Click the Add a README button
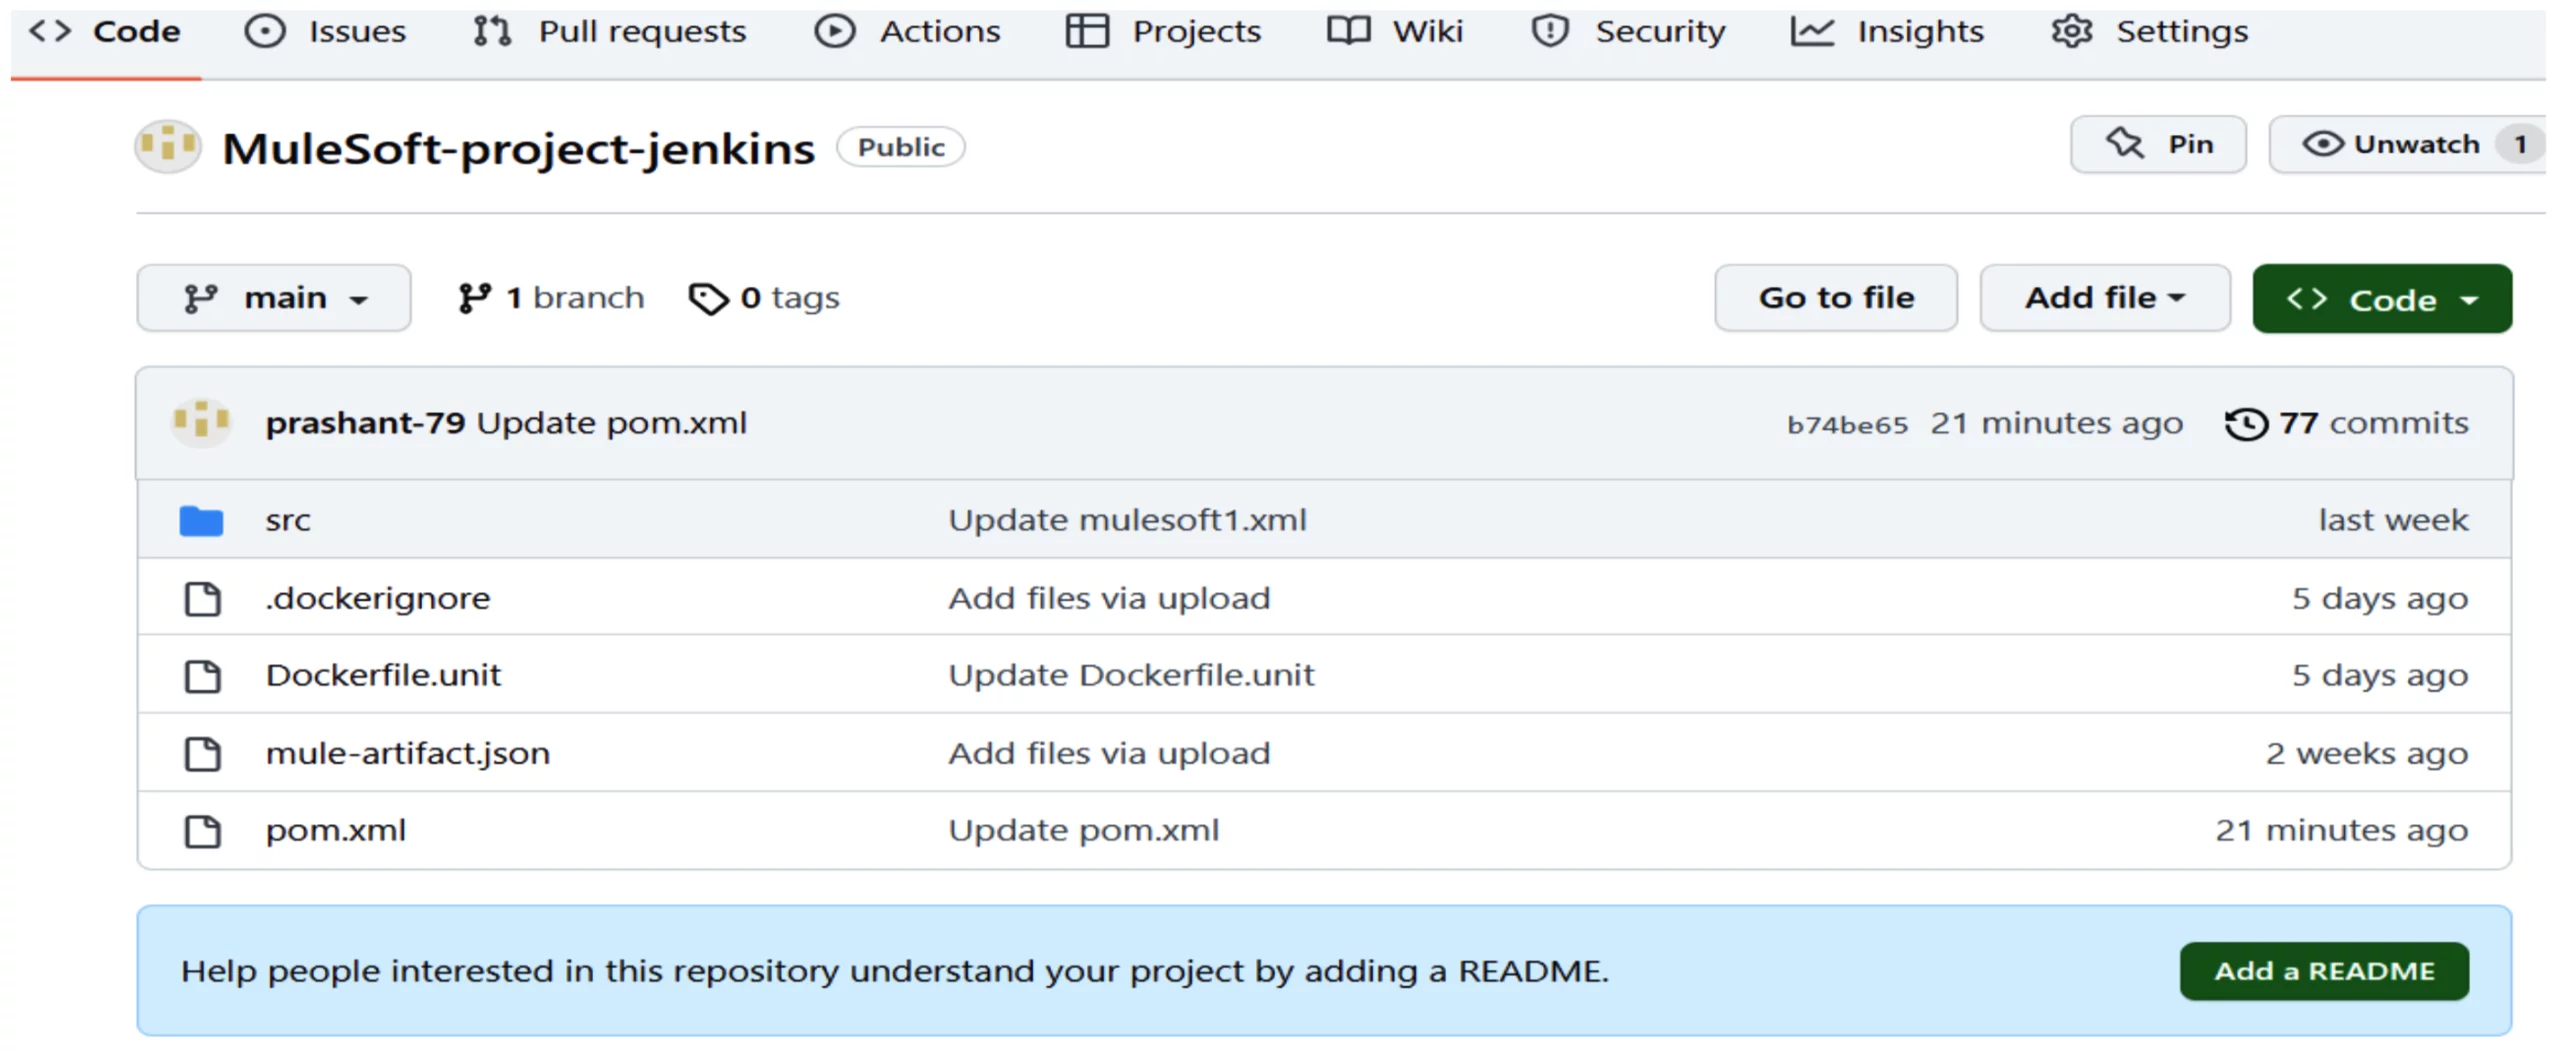2560x1058 pixels. tap(2324, 971)
